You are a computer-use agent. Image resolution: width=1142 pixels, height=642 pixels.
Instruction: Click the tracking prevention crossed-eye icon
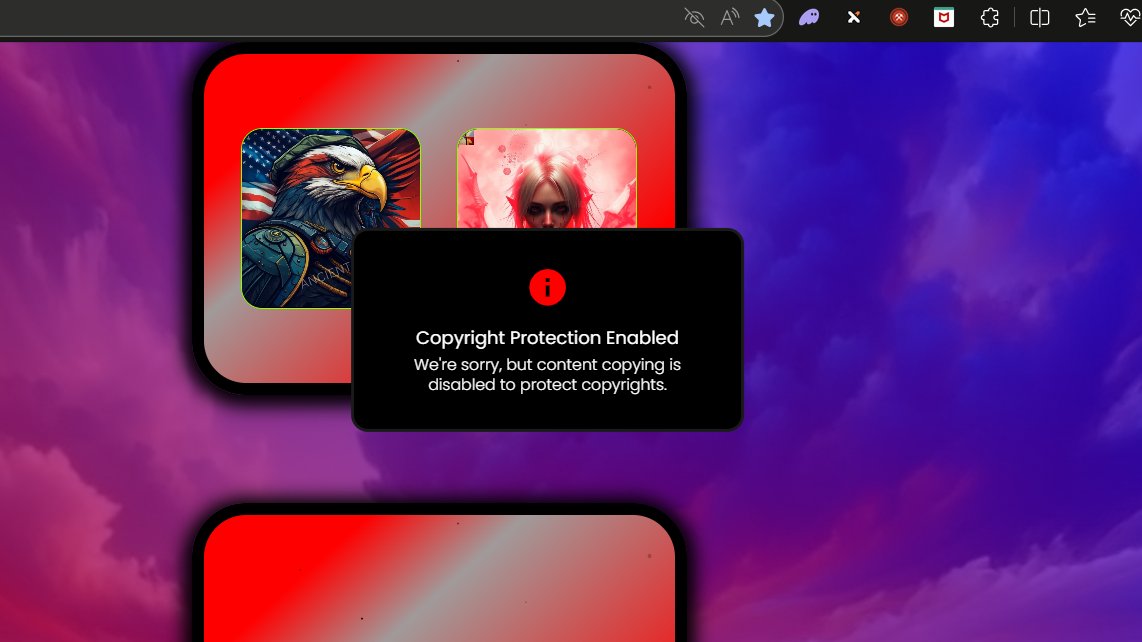click(x=694, y=17)
